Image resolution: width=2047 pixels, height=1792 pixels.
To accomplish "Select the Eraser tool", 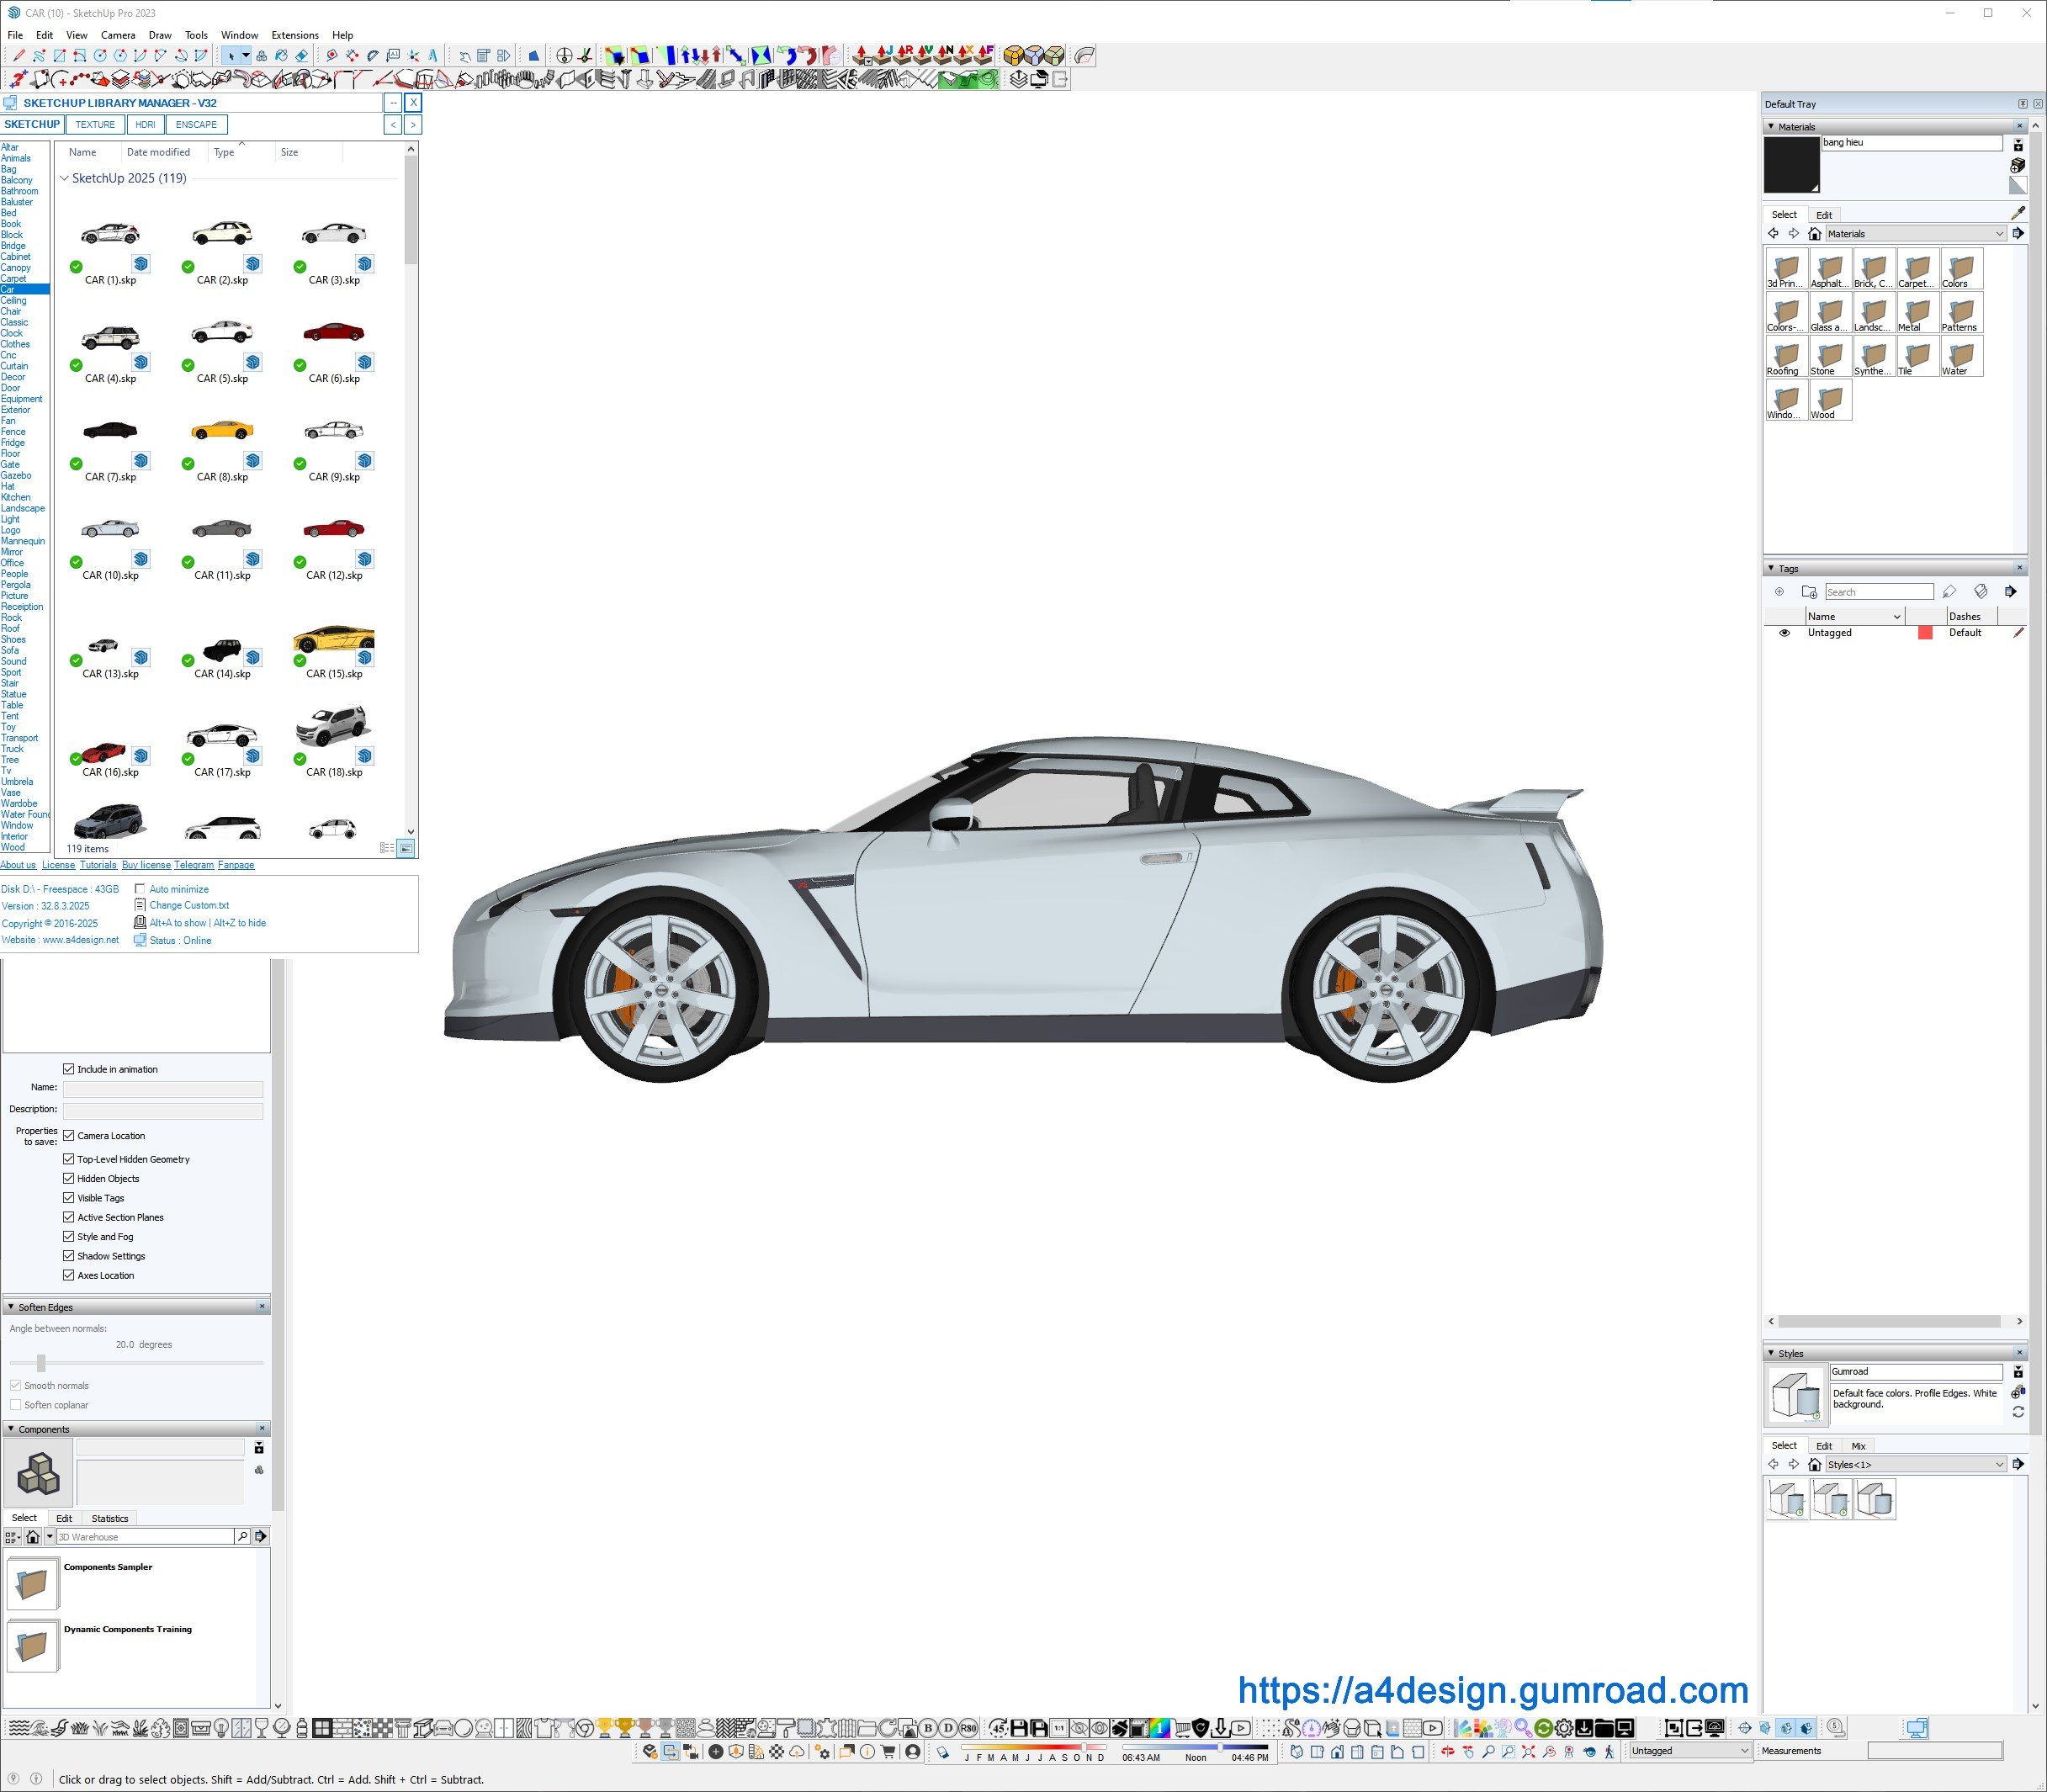I will (302, 56).
